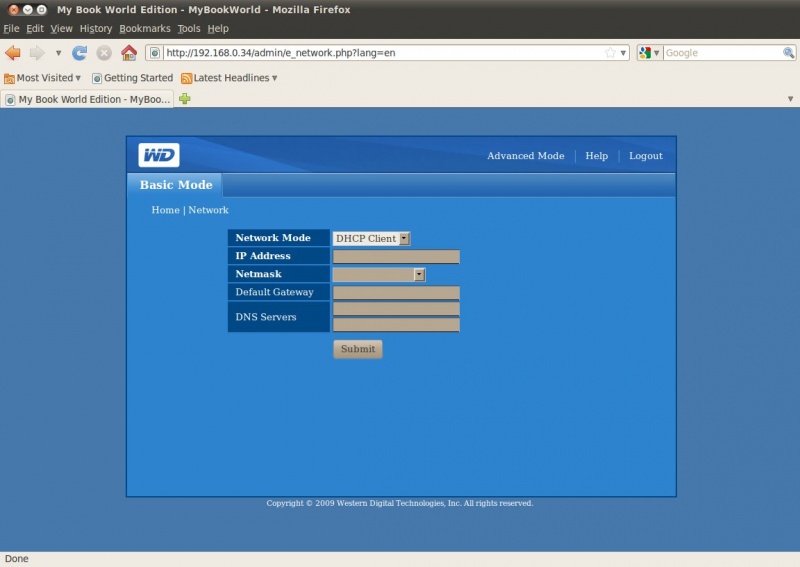800x567 pixels.
Task: Open the URL history dropdown arrow
Action: point(623,53)
